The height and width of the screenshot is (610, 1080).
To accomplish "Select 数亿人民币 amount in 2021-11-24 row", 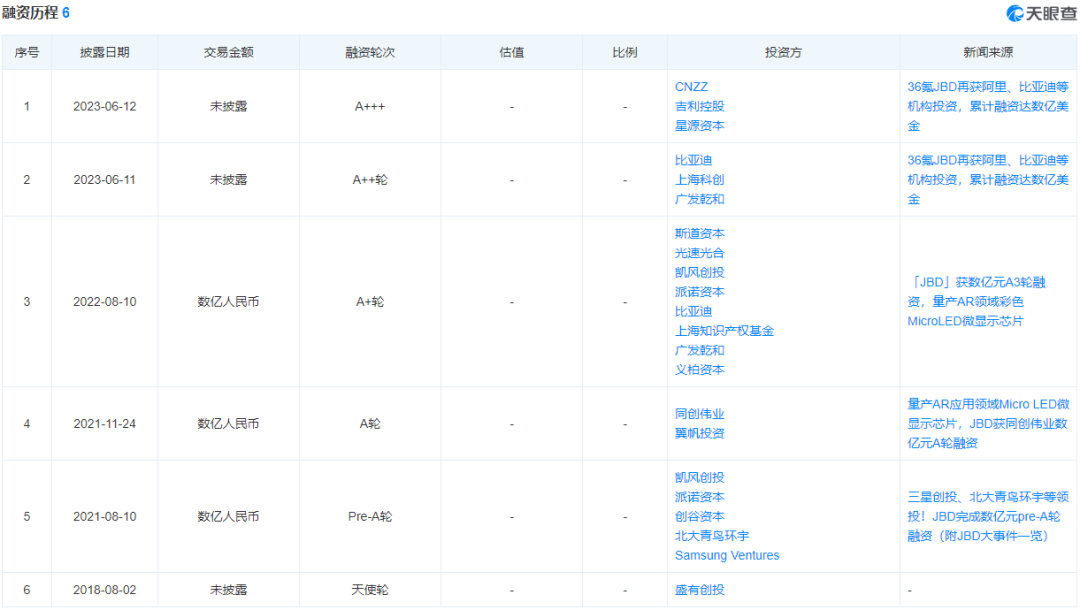I will pyautogui.click(x=229, y=424).
